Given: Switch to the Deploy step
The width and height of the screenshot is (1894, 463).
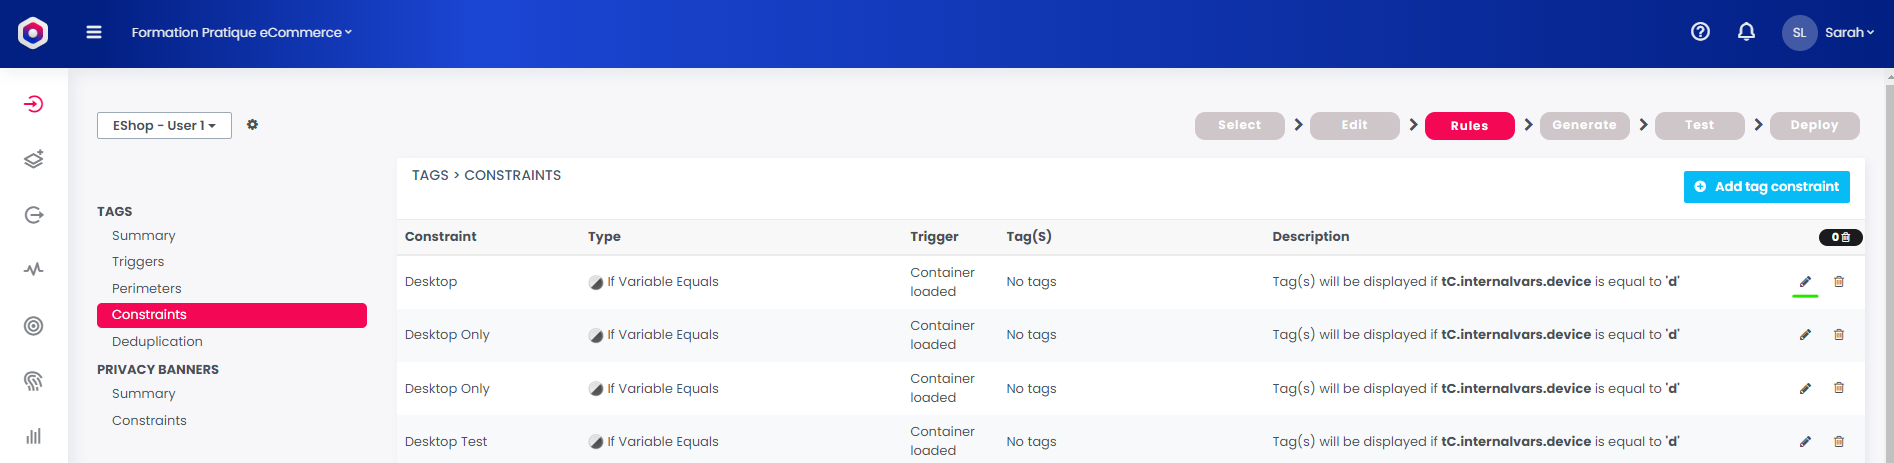Looking at the screenshot, I should [x=1814, y=125].
